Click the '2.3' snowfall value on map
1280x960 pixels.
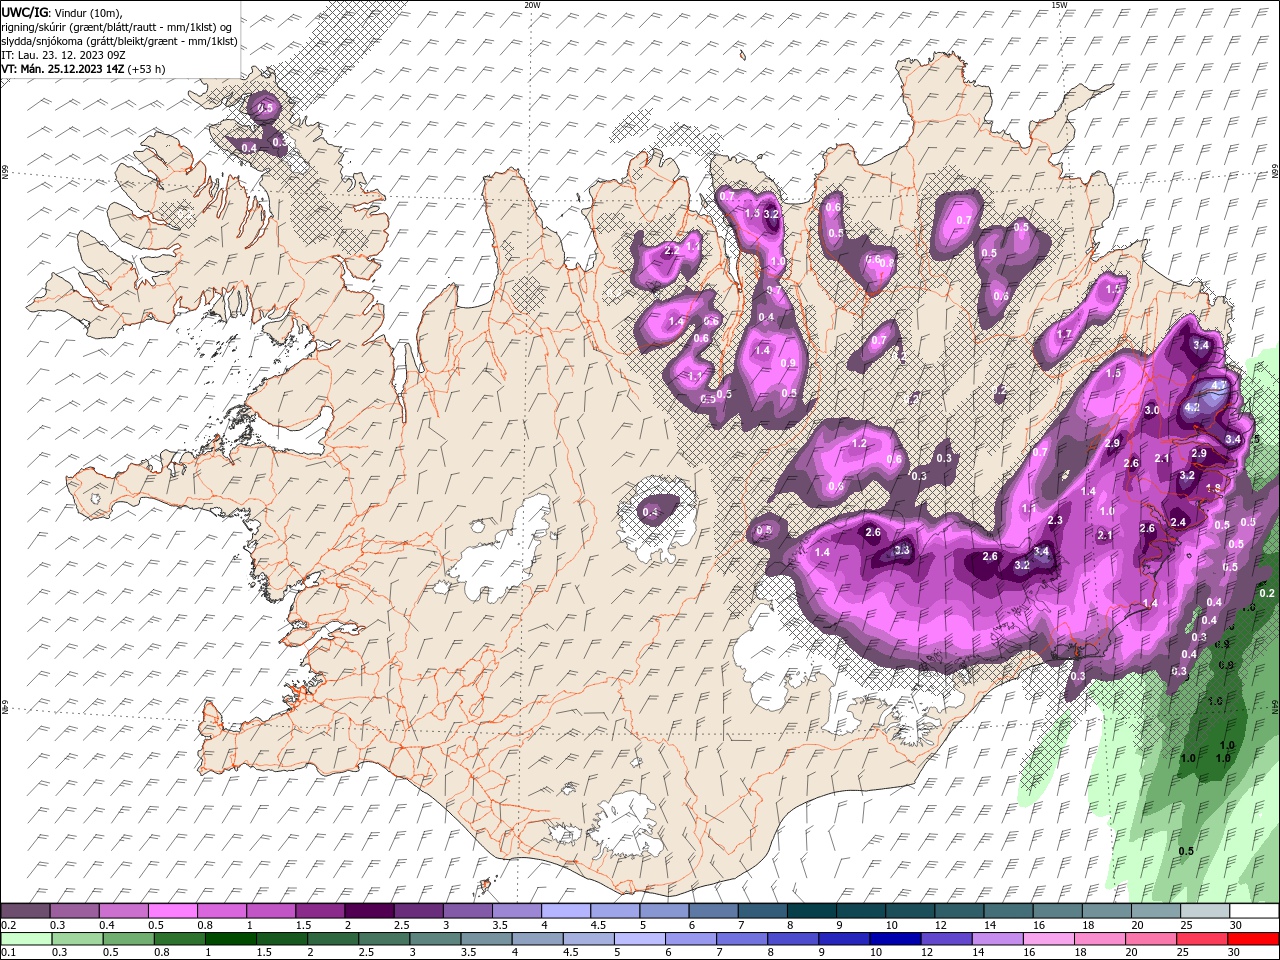[1055, 520]
